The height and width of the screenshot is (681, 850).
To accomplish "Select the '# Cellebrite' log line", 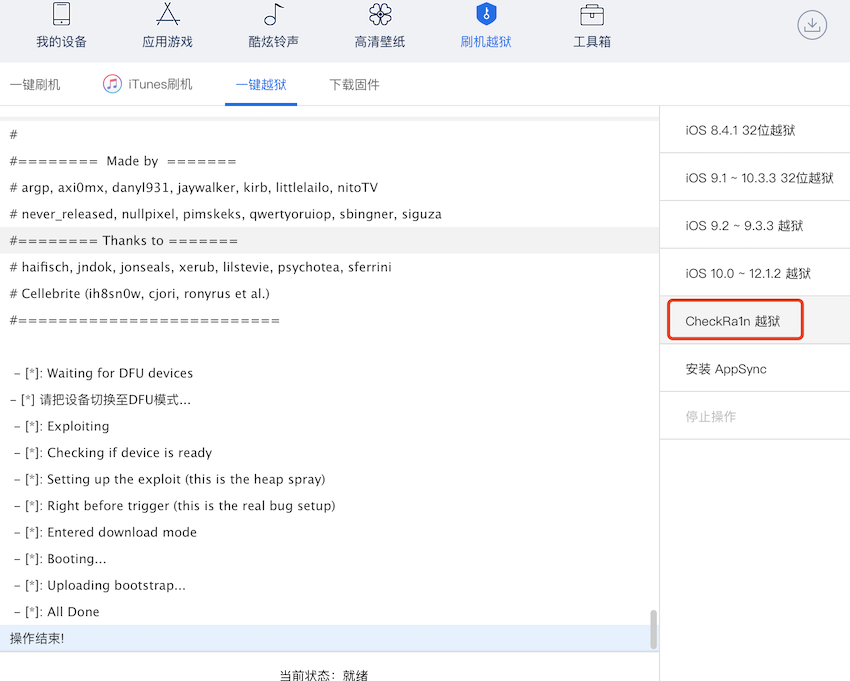I will [x=329, y=293].
